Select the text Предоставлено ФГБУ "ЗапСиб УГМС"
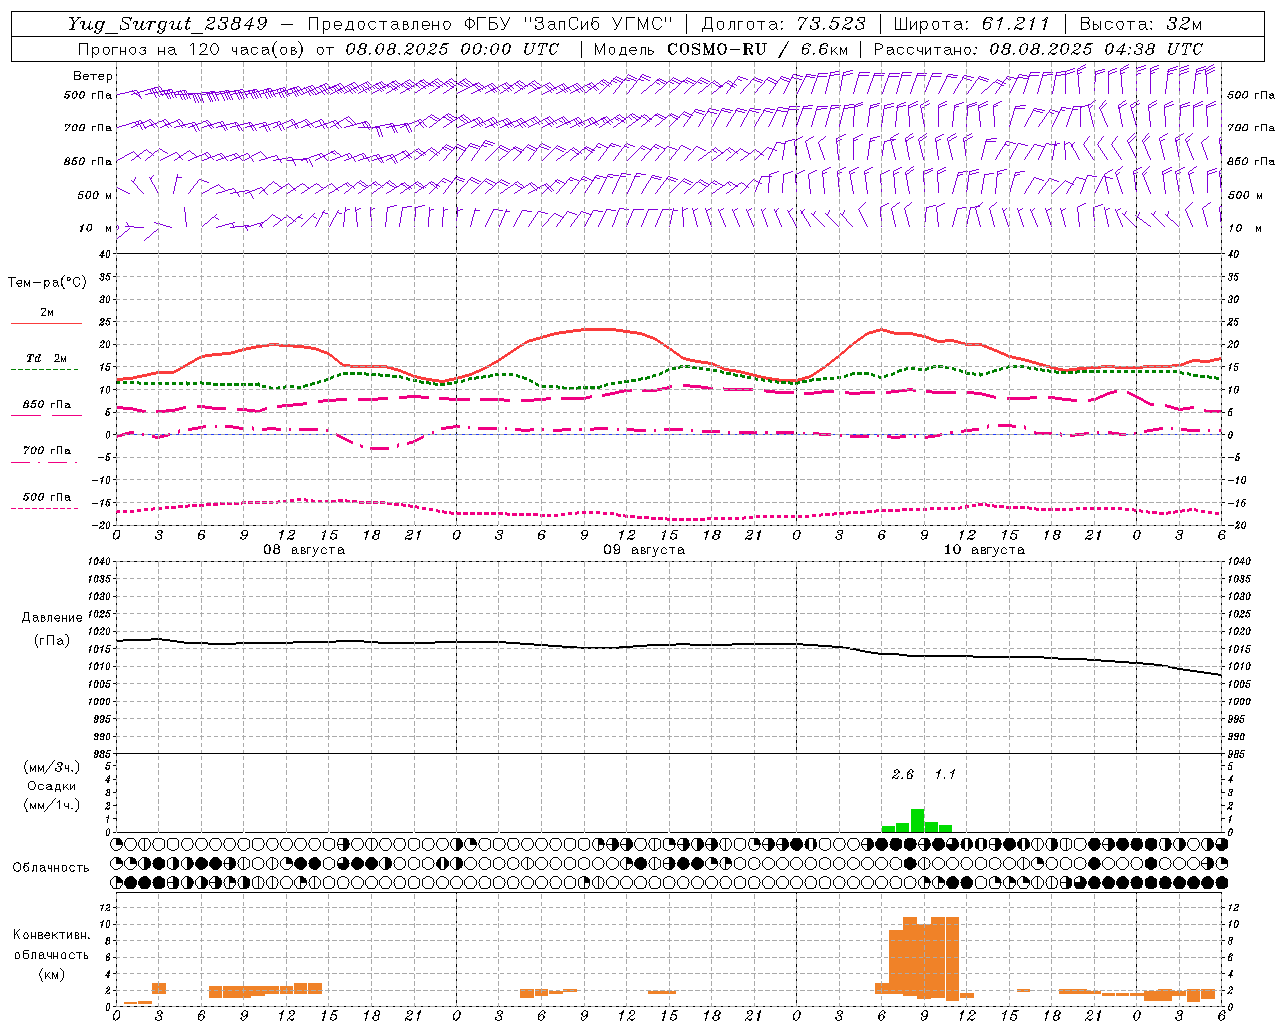The height and width of the screenshot is (1024, 1280). (490, 24)
